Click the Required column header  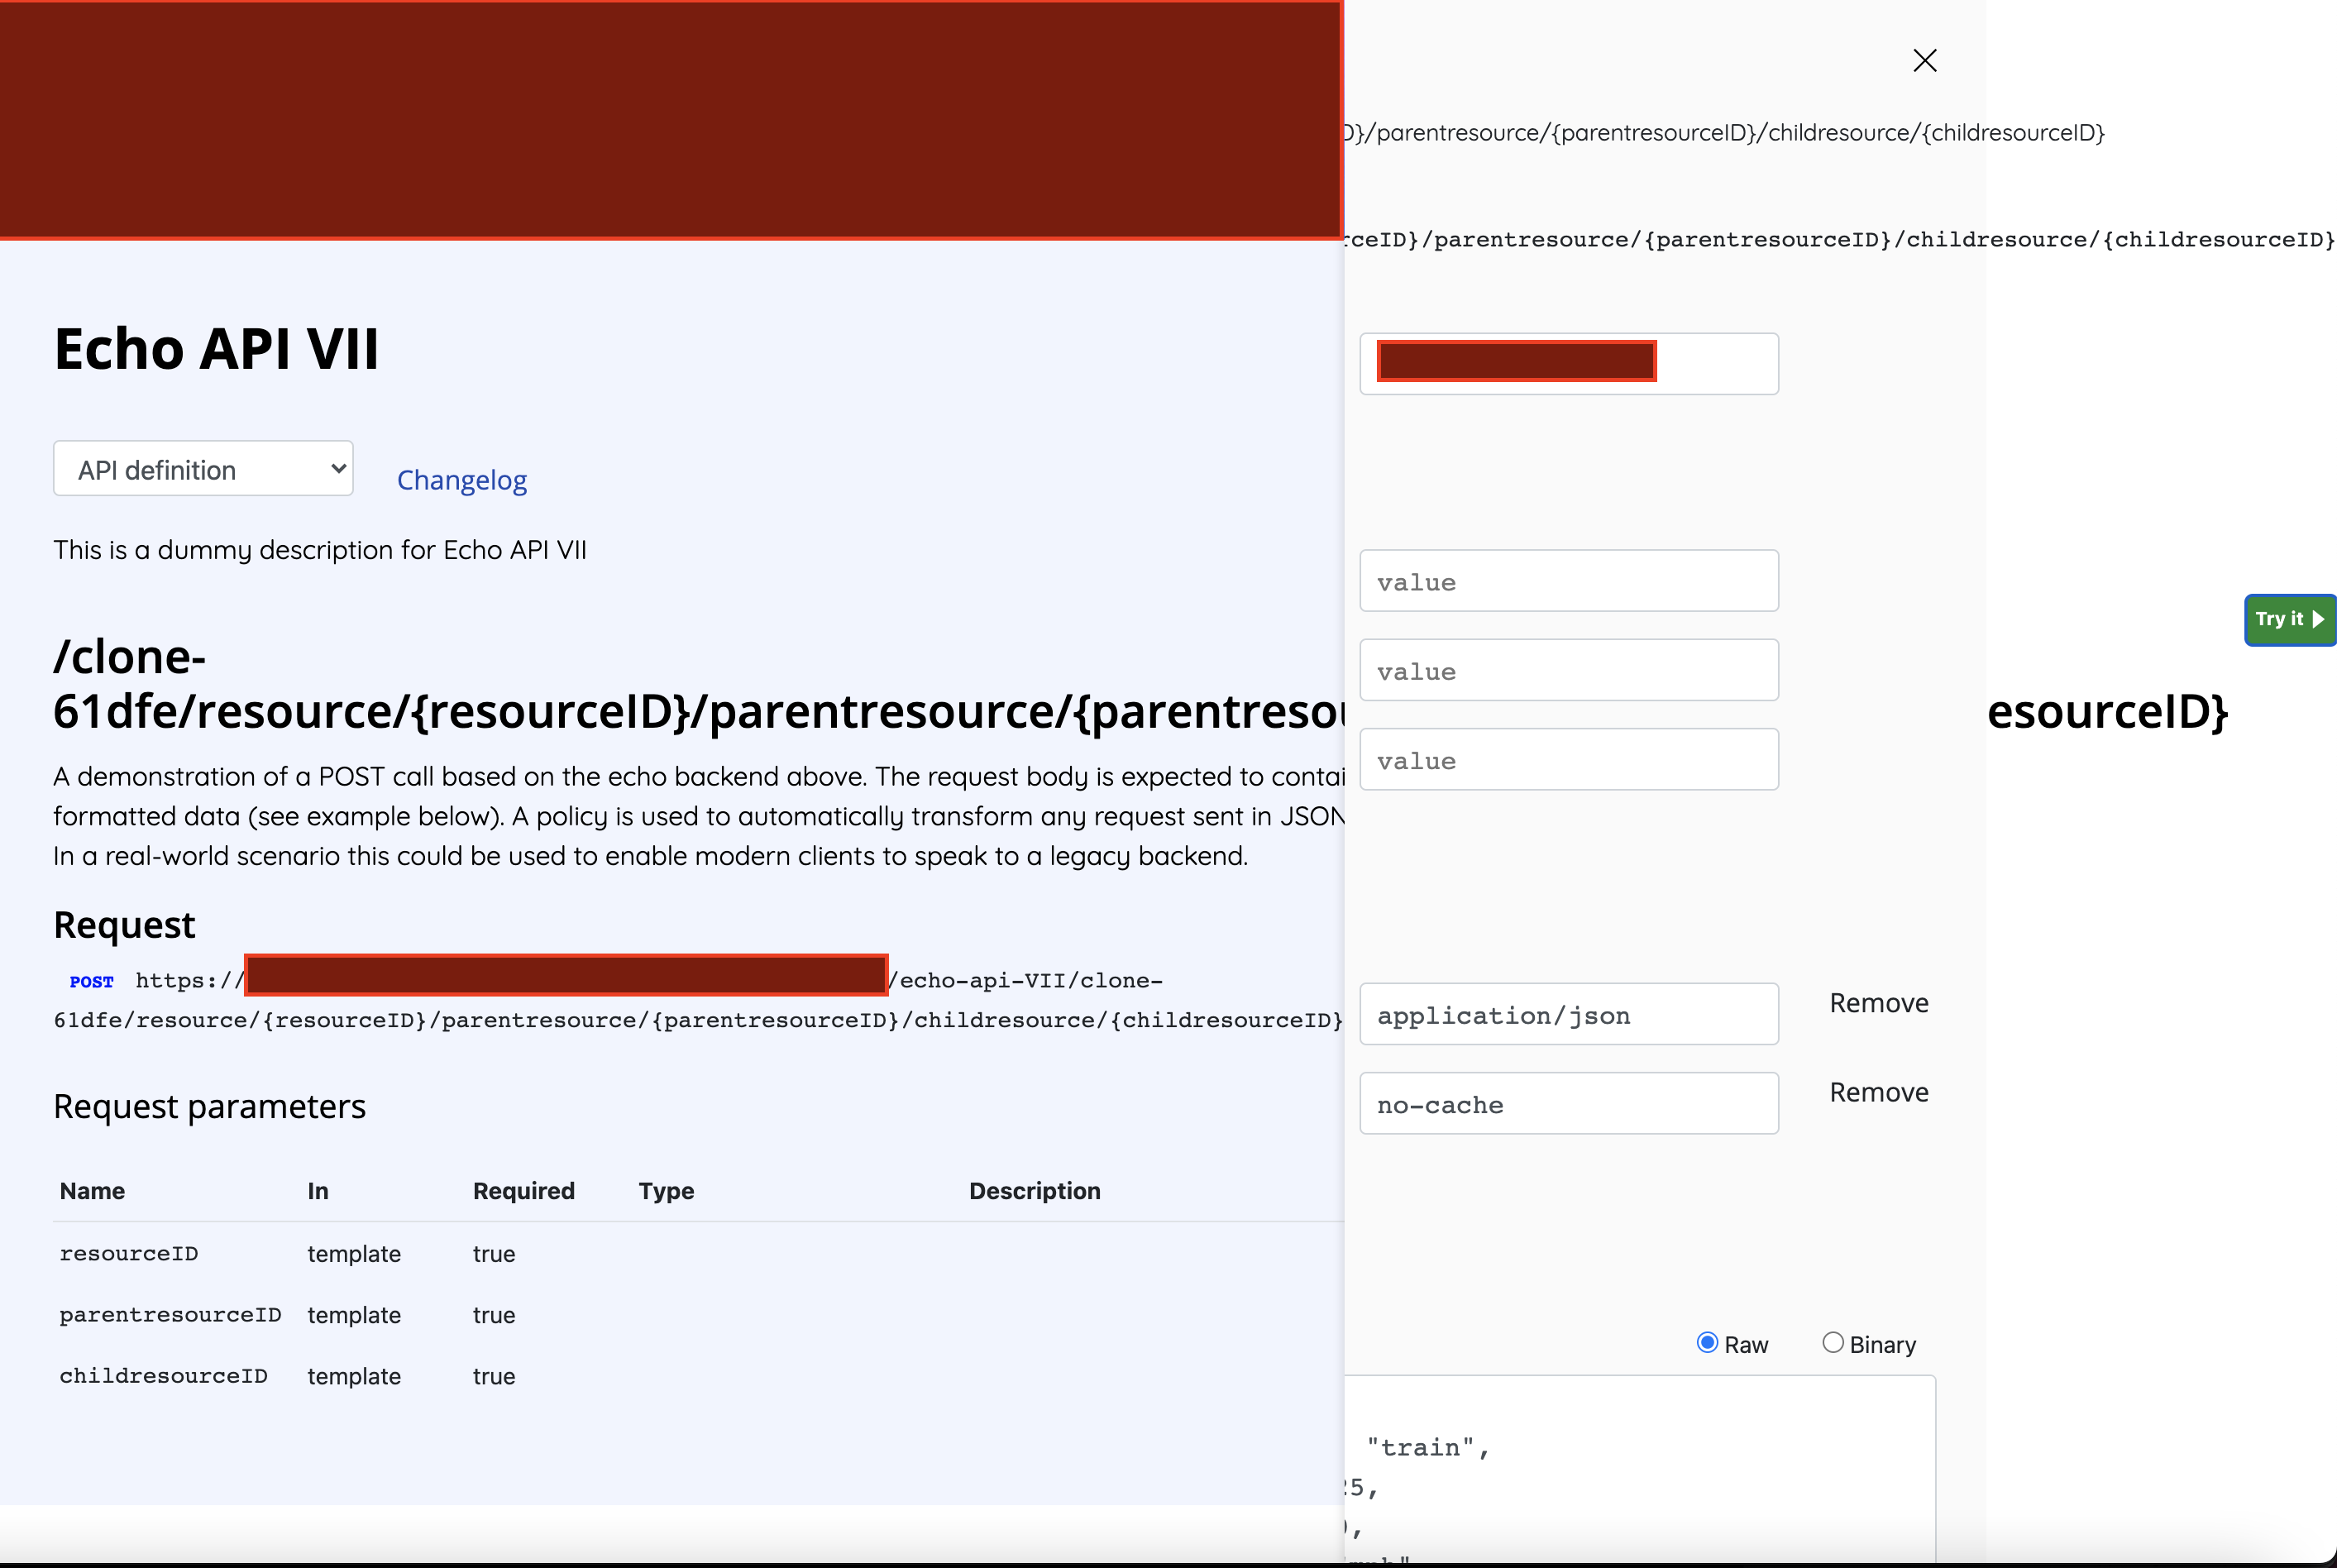(x=524, y=1191)
